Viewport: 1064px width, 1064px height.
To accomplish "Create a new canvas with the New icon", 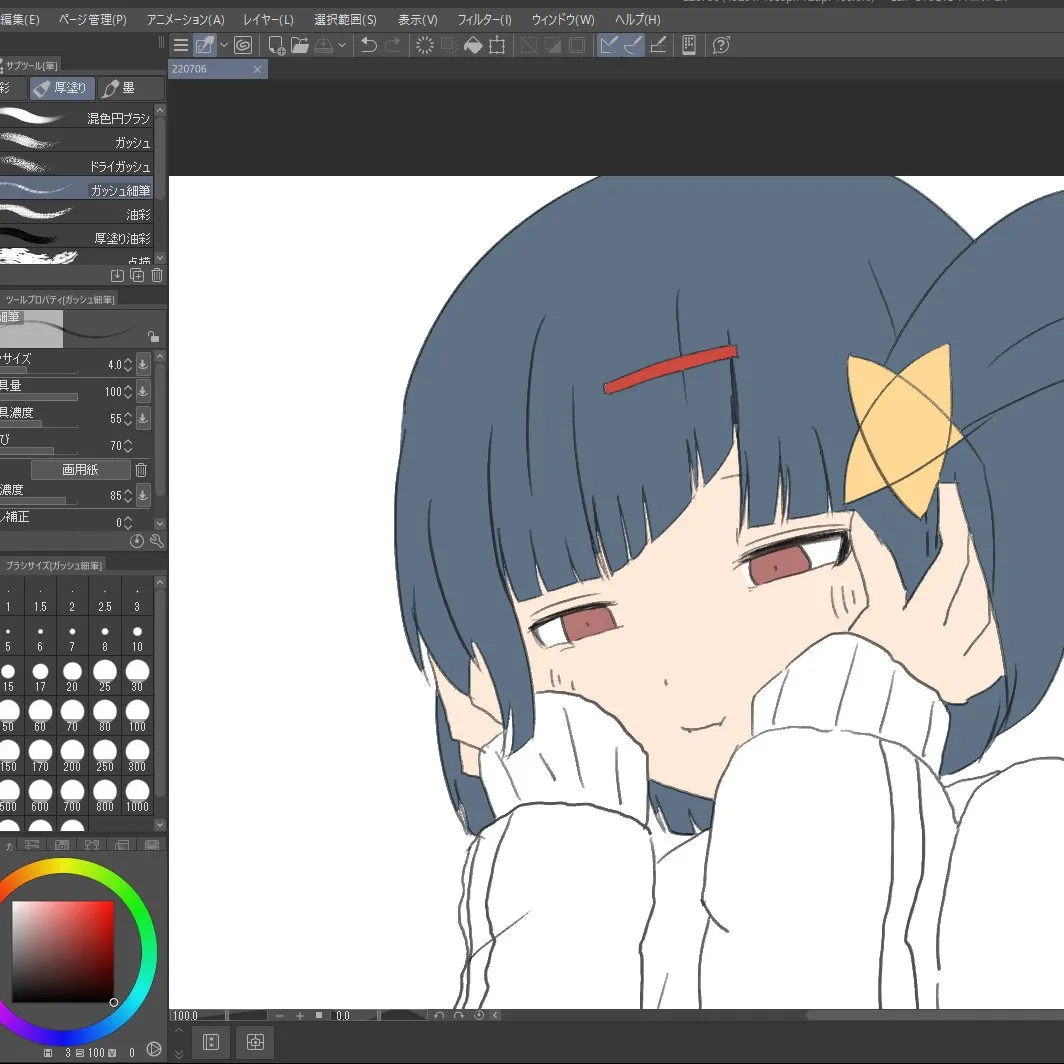I will [276, 45].
